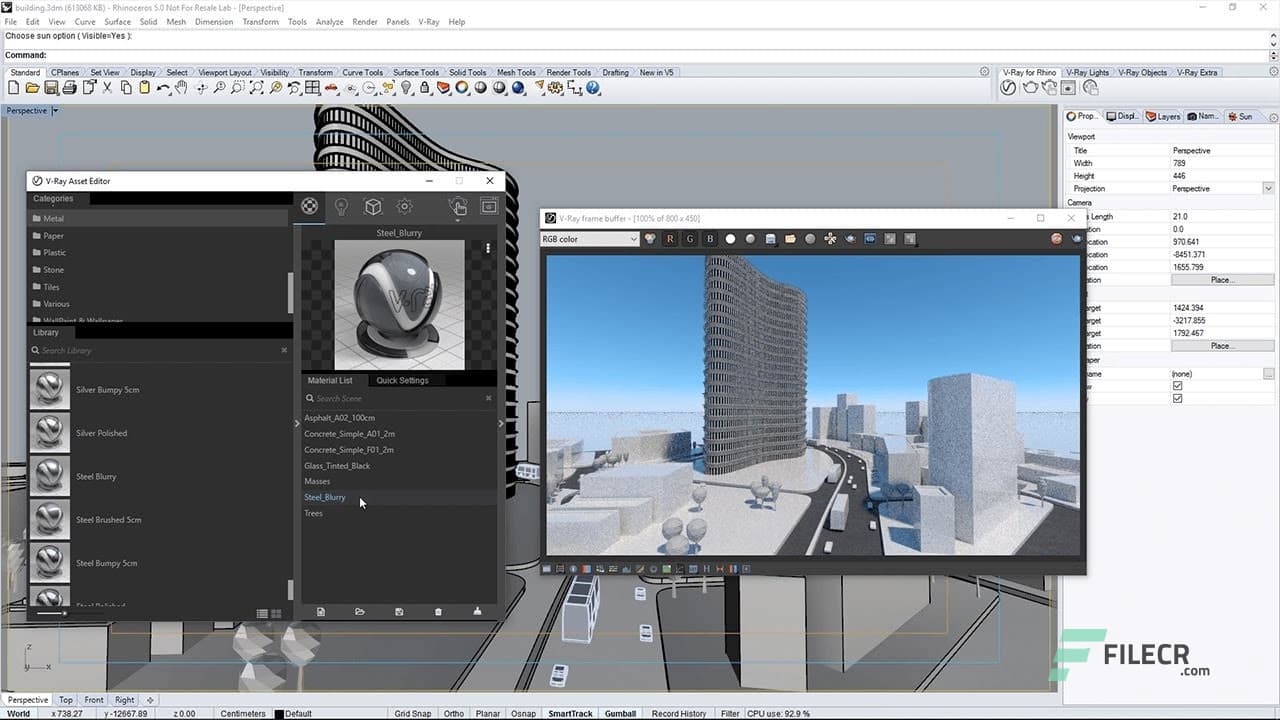Select the Lights icon in the Asset Editor

(341, 206)
